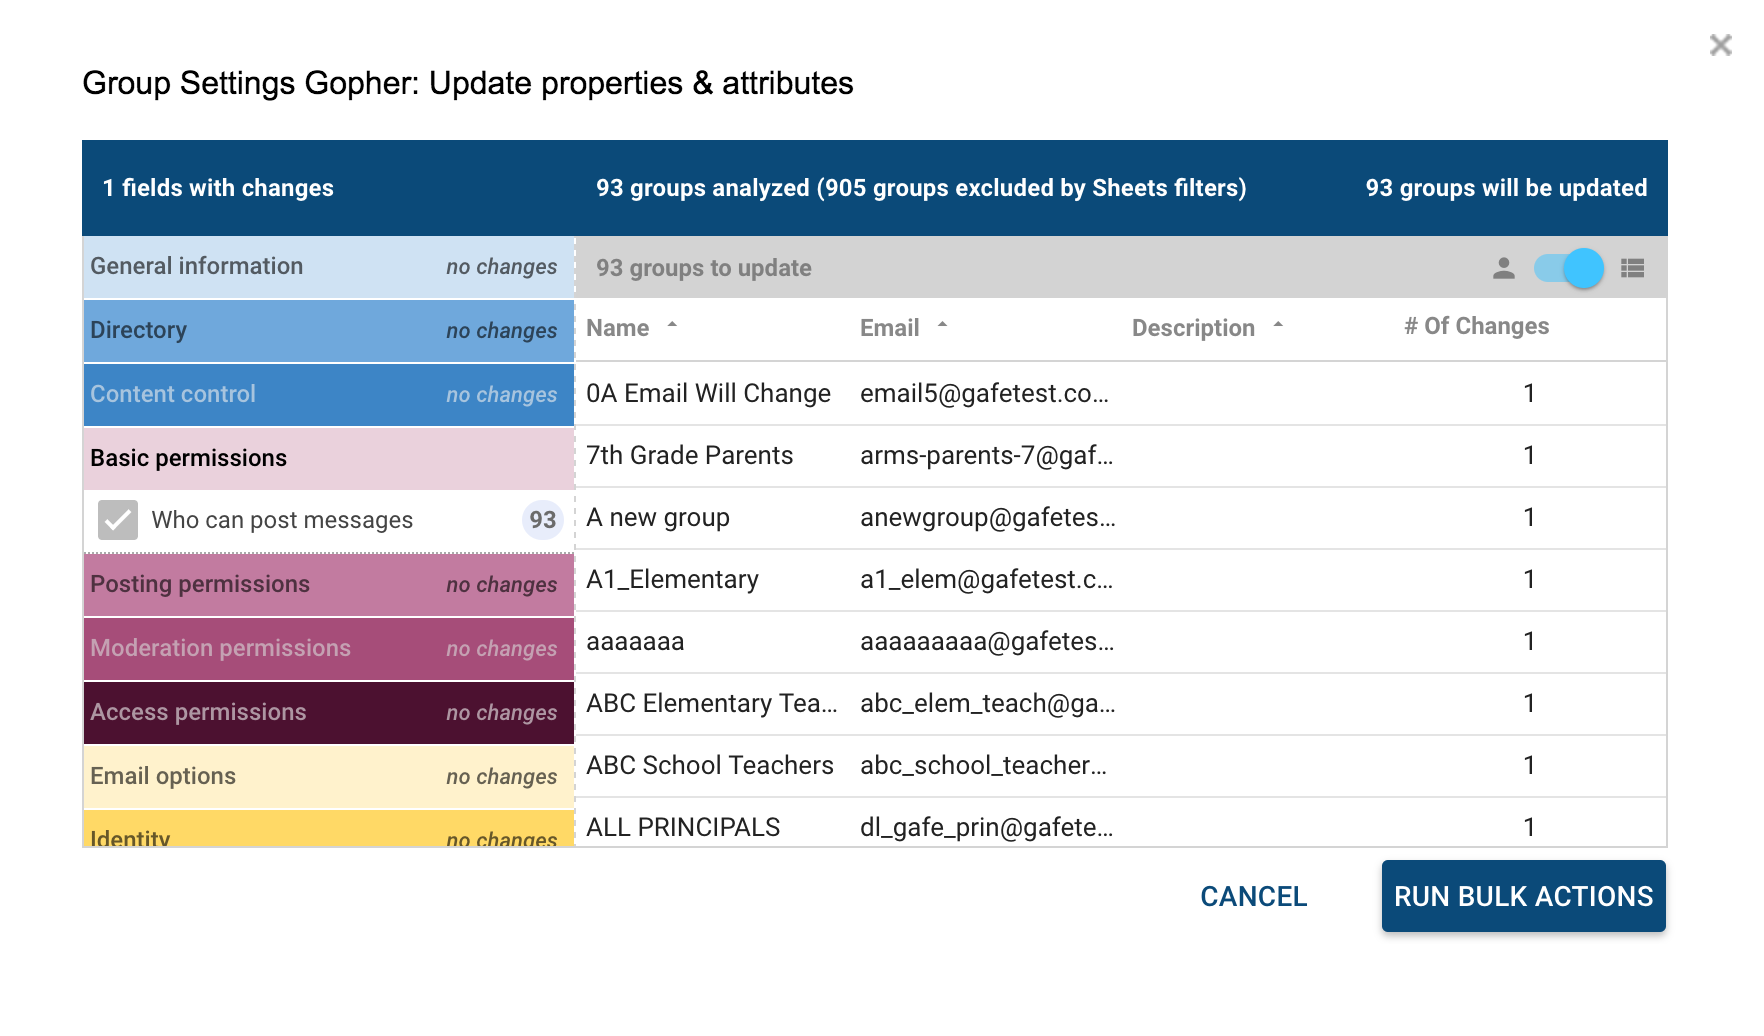Image resolution: width=1764 pixels, height=1036 pixels.
Task: Open the Moderation permissions section
Action: click(x=328, y=649)
